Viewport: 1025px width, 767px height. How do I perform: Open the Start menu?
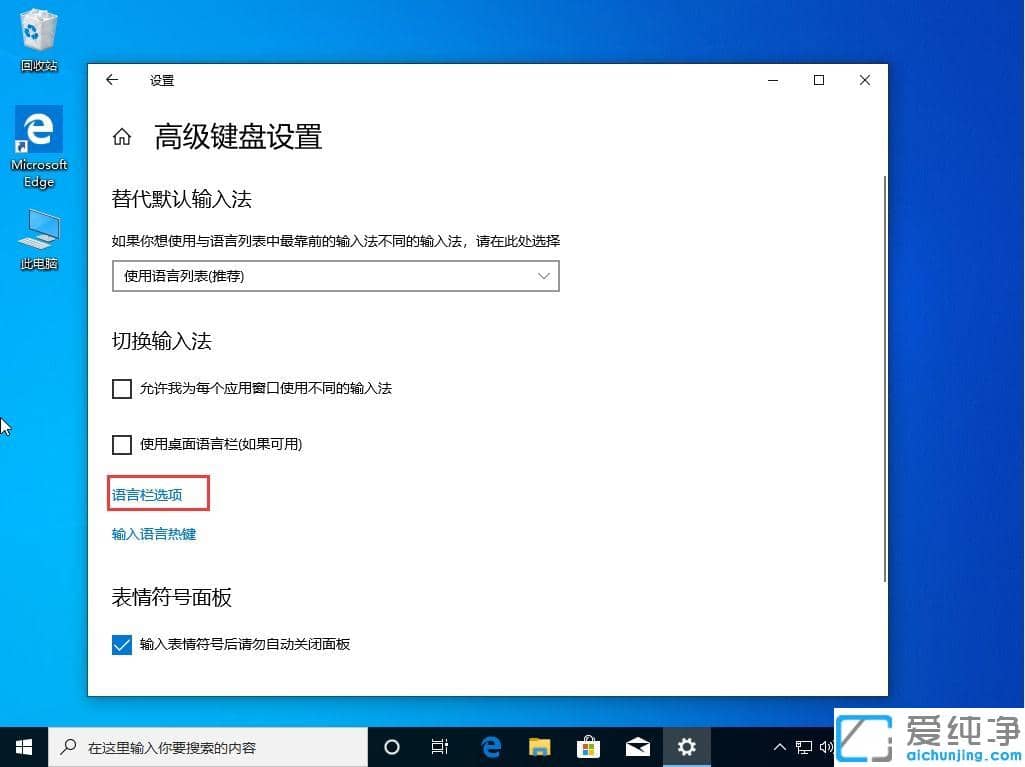coord(23,747)
